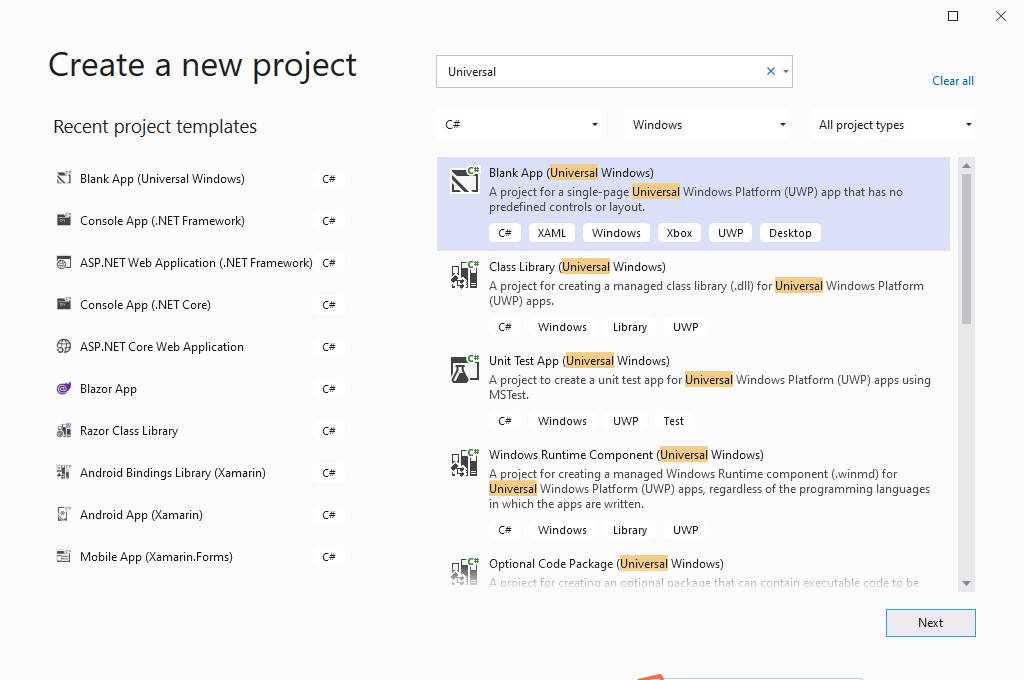
Task: Click into the Universal search box
Action: [600, 72]
